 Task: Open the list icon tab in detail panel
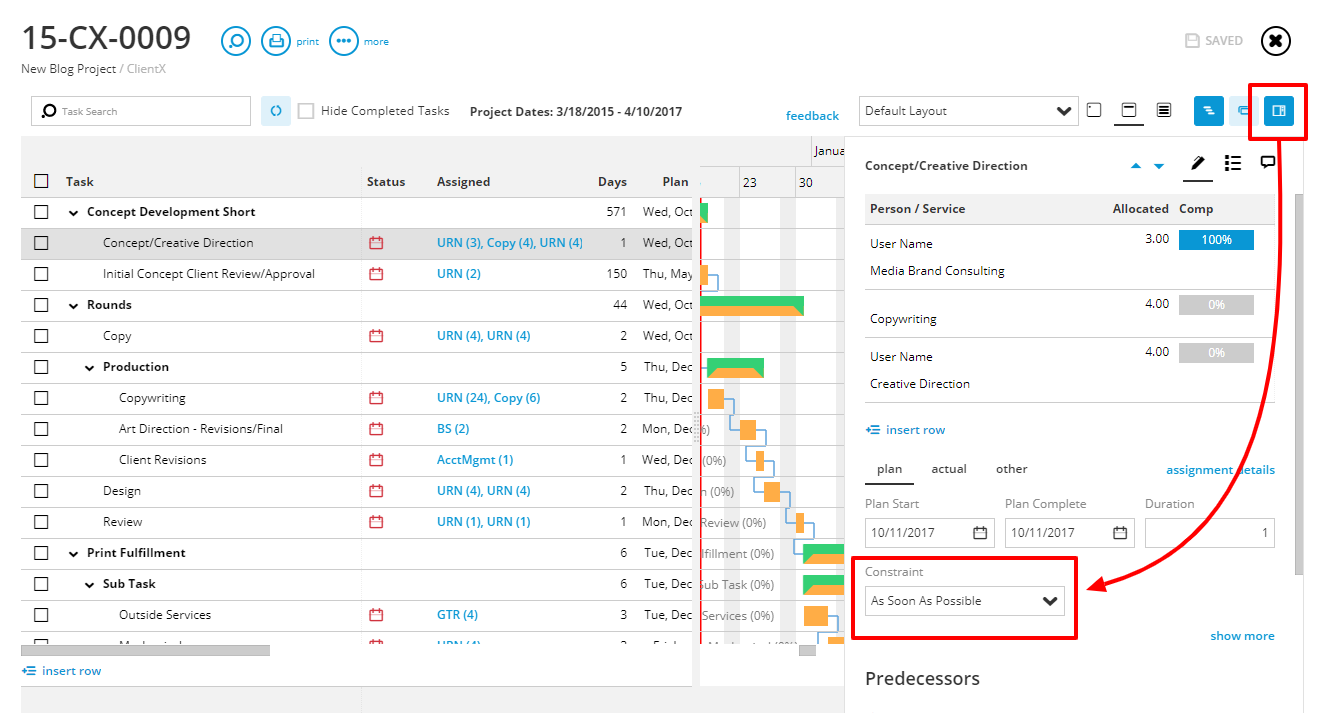tap(1233, 163)
